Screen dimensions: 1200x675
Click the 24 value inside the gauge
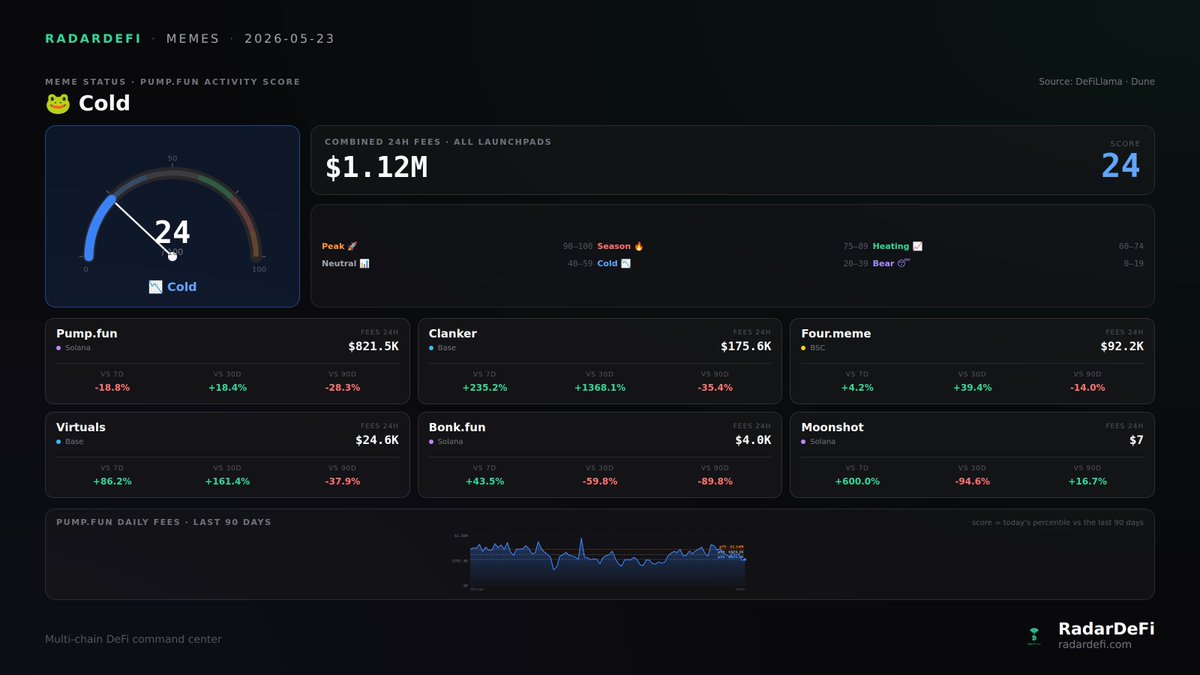[172, 233]
